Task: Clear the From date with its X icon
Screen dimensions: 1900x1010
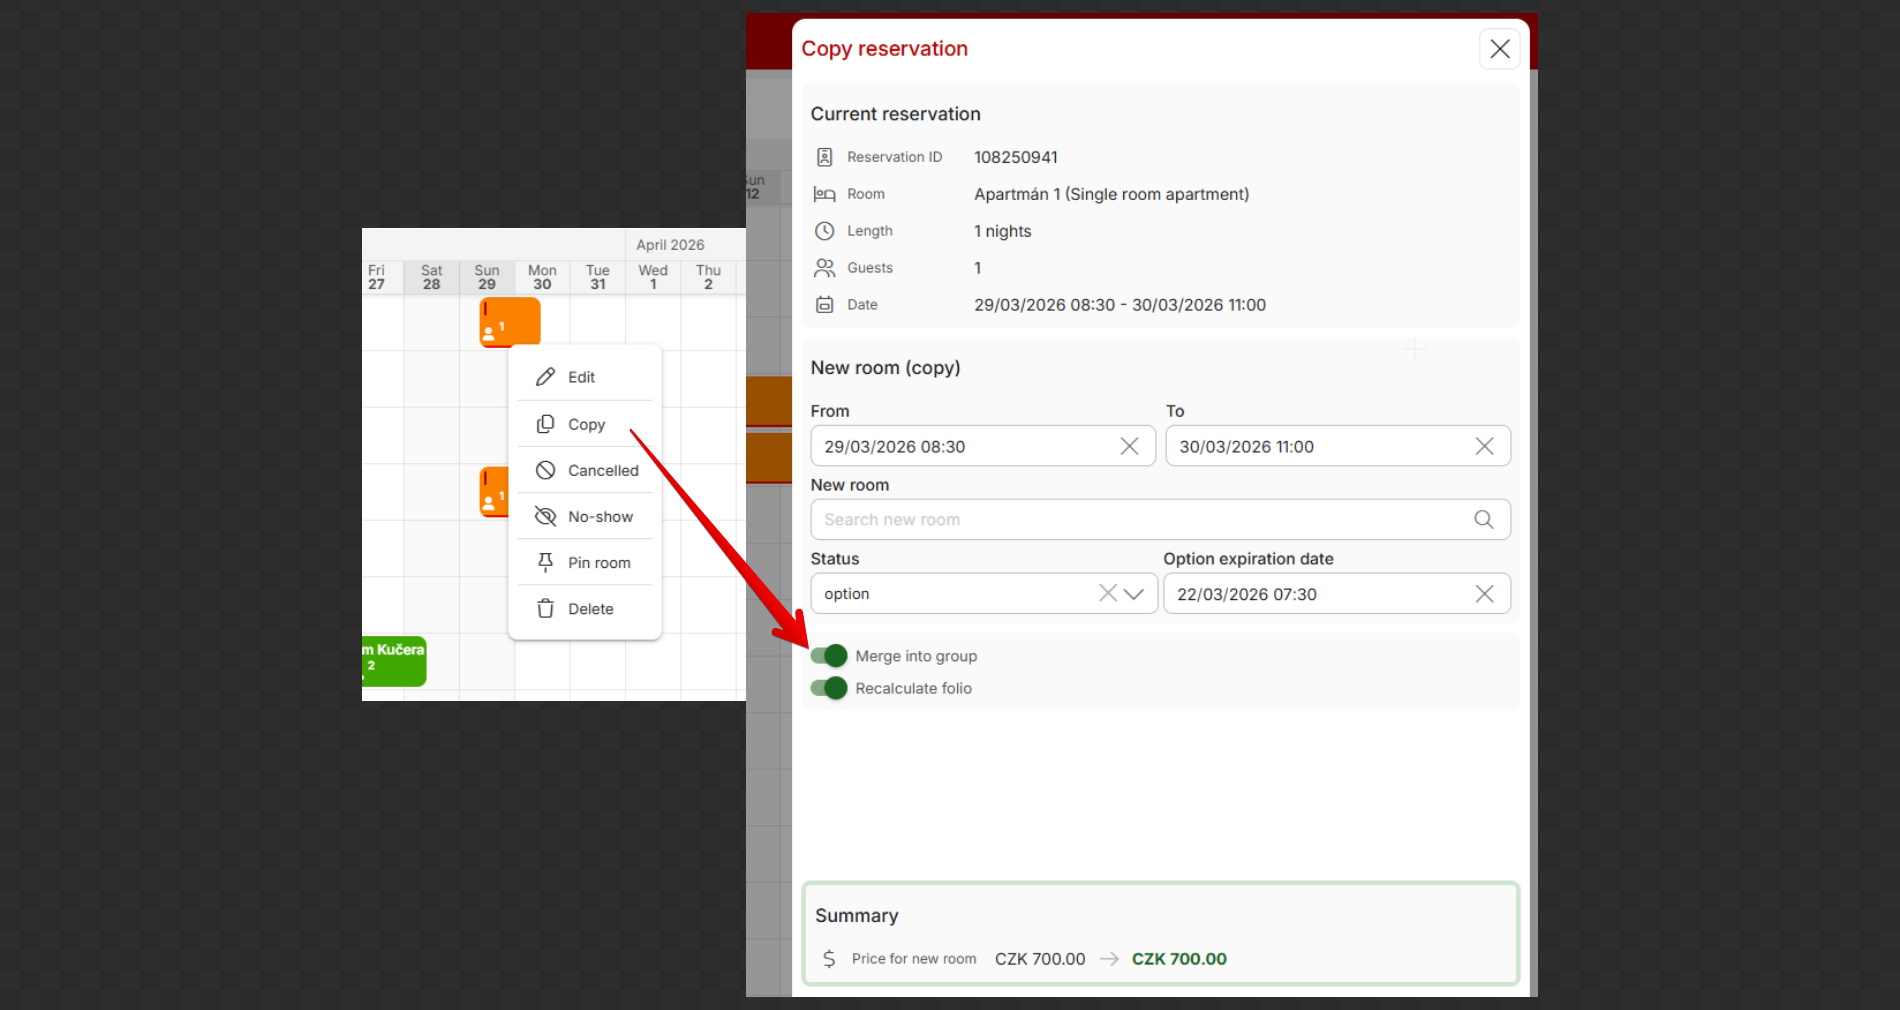Action: click(x=1129, y=446)
